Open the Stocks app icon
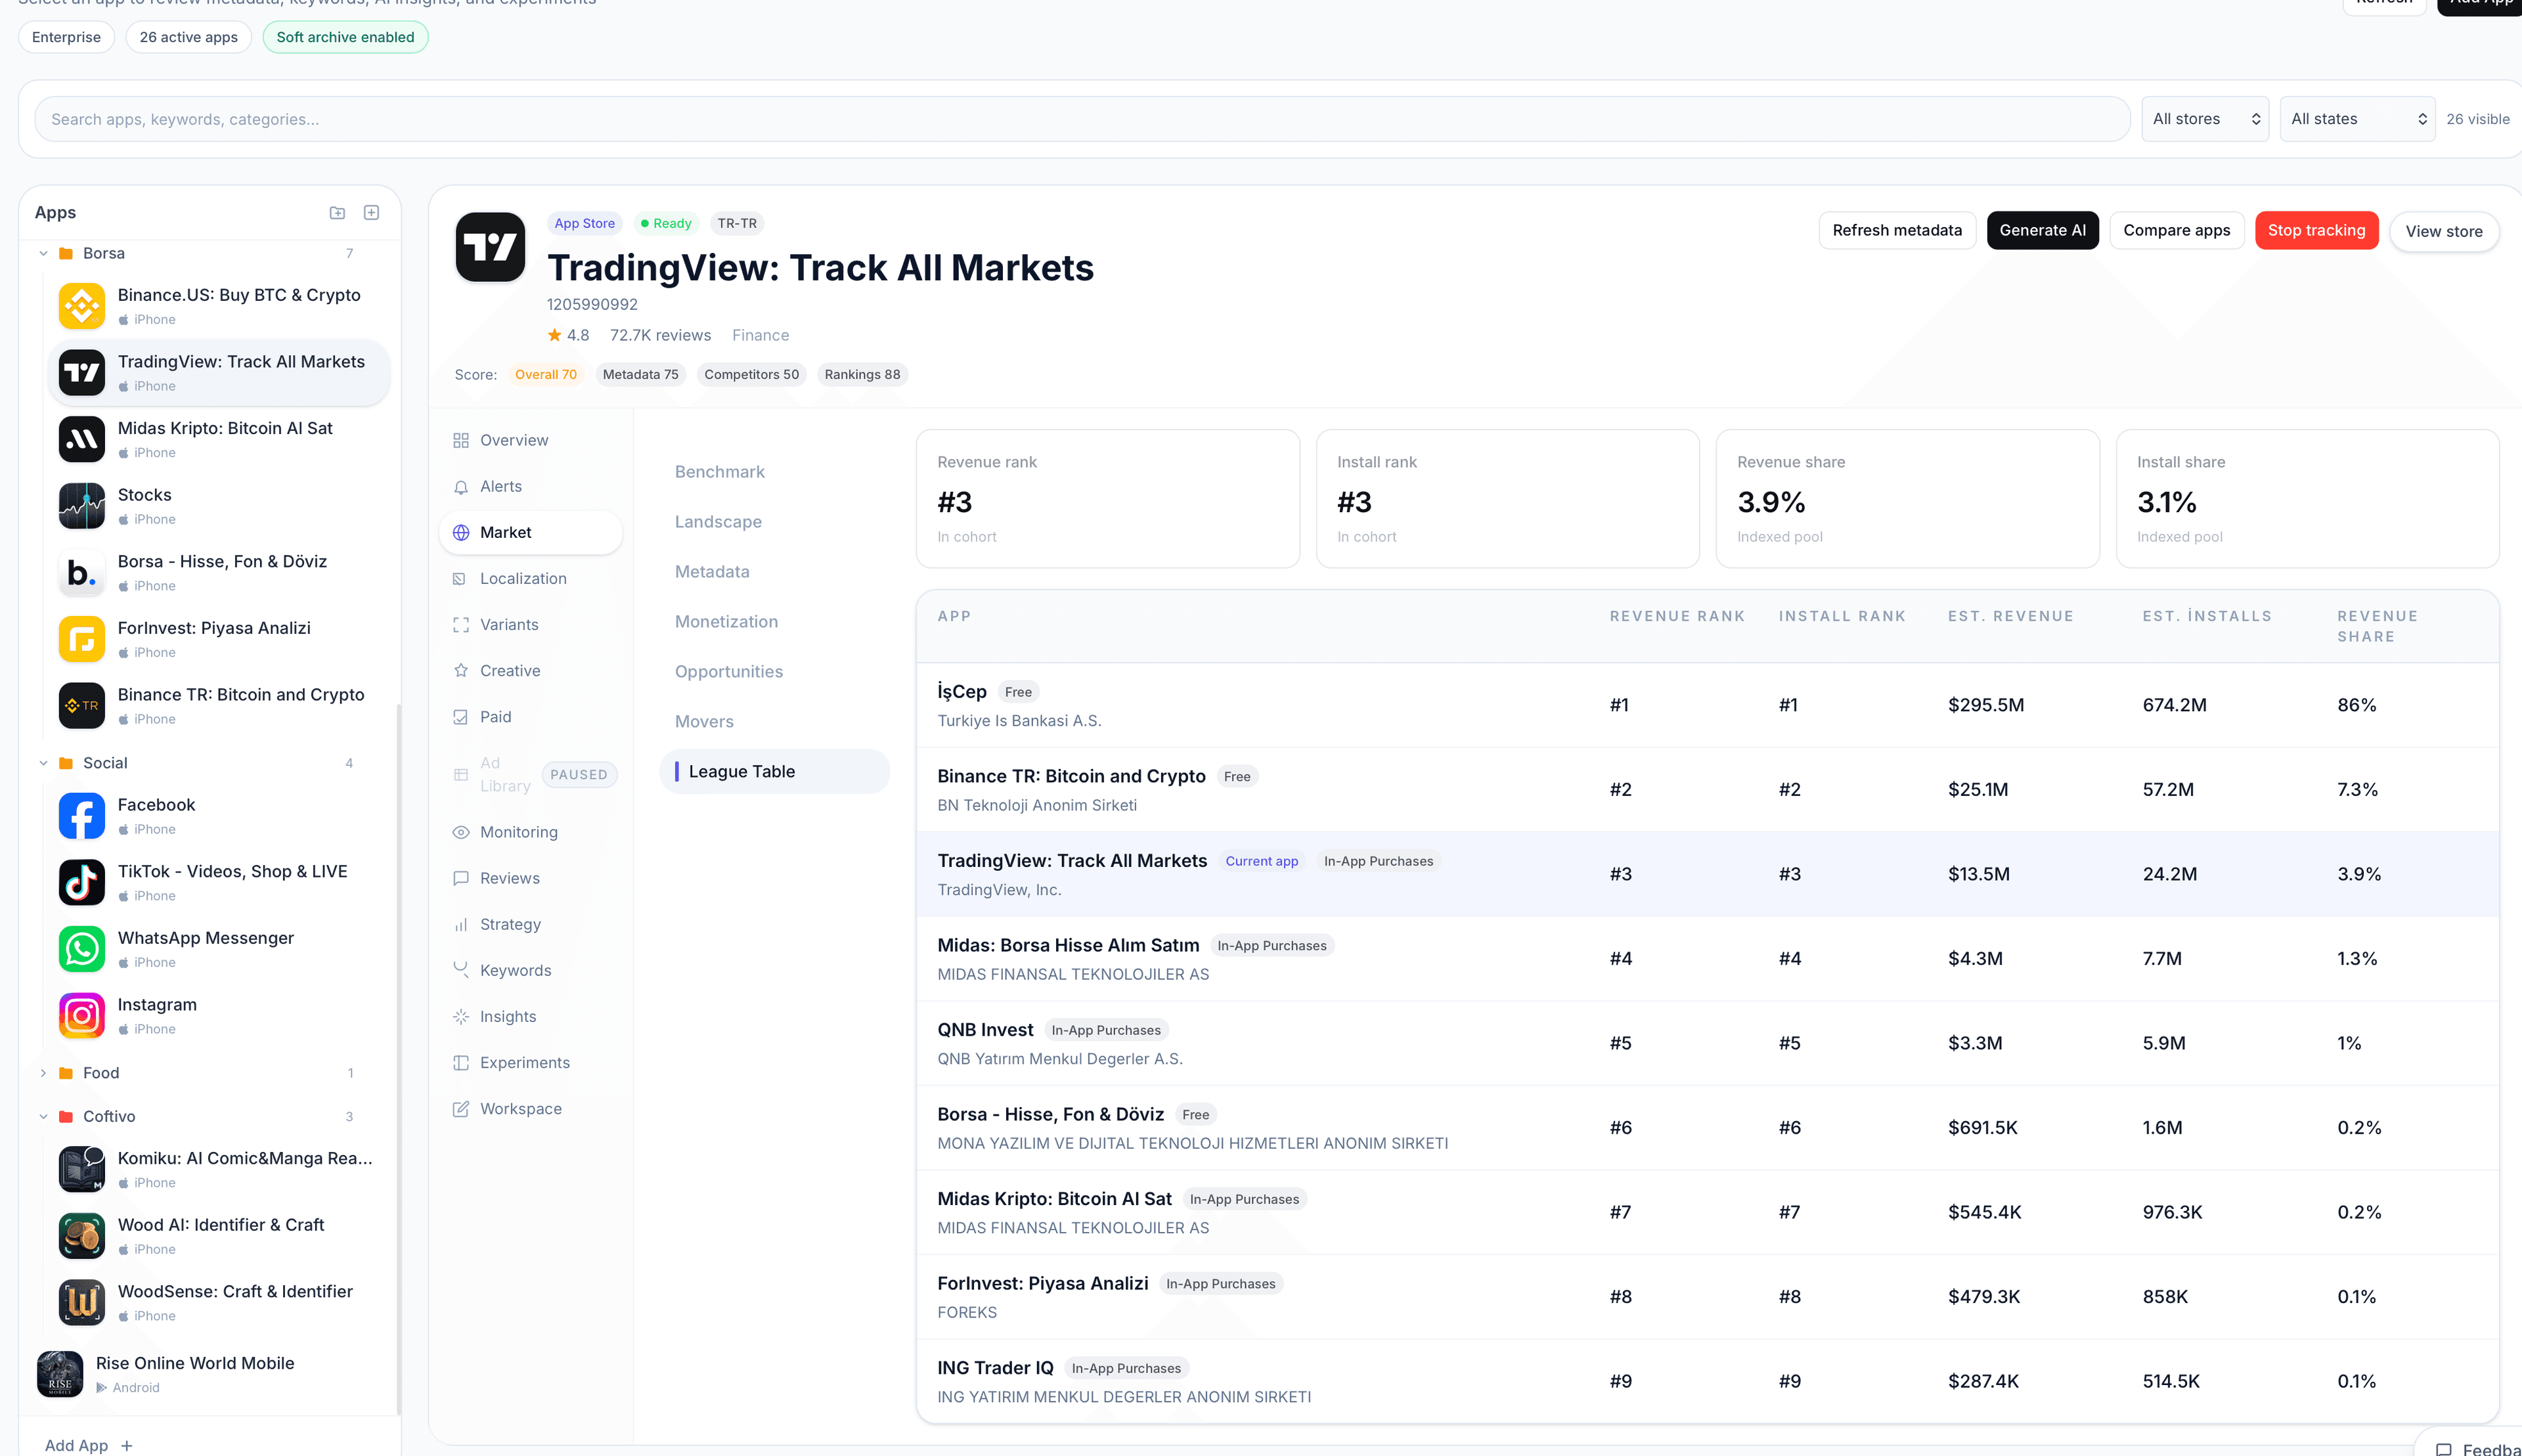 pyautogui.click(x=82, y=506)
